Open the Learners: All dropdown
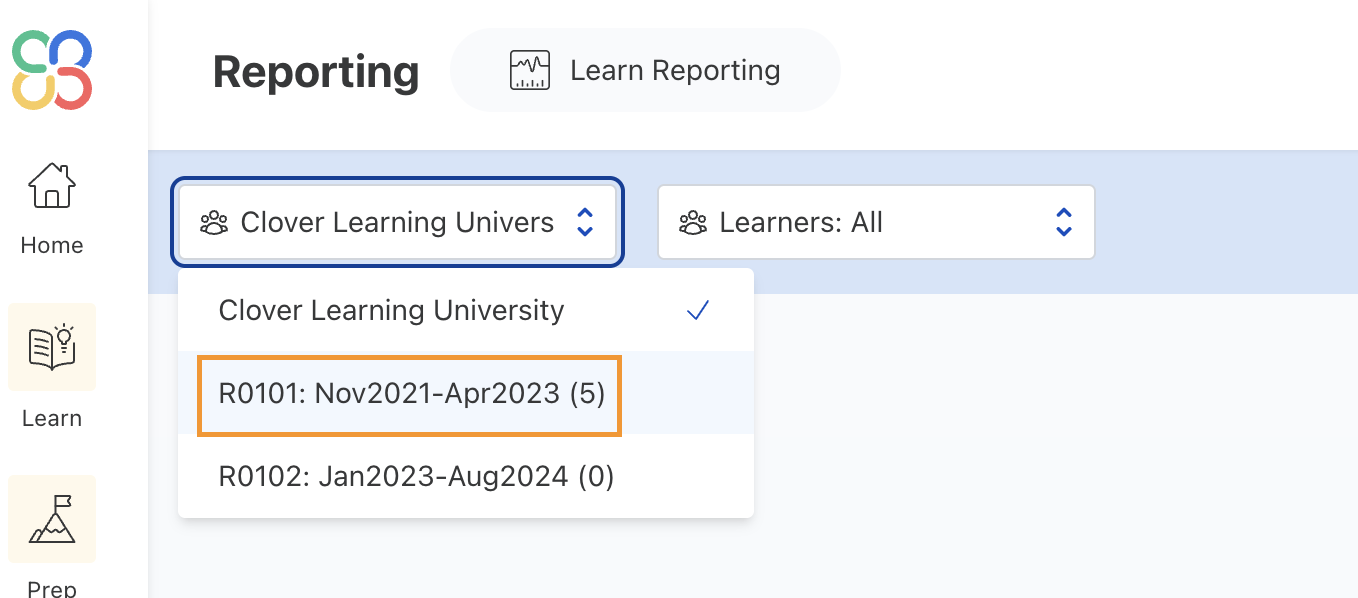This screenshot has width=1358, height=598. coord(876,222)
